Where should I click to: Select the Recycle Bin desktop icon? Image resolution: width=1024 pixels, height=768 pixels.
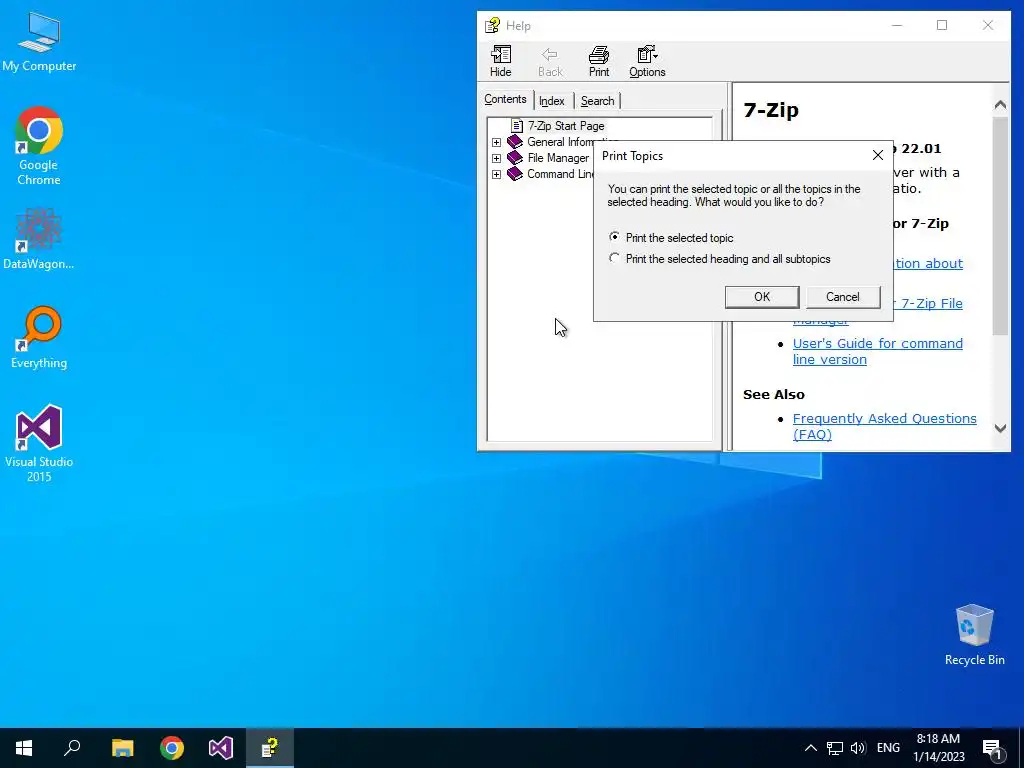coord(974,635)
